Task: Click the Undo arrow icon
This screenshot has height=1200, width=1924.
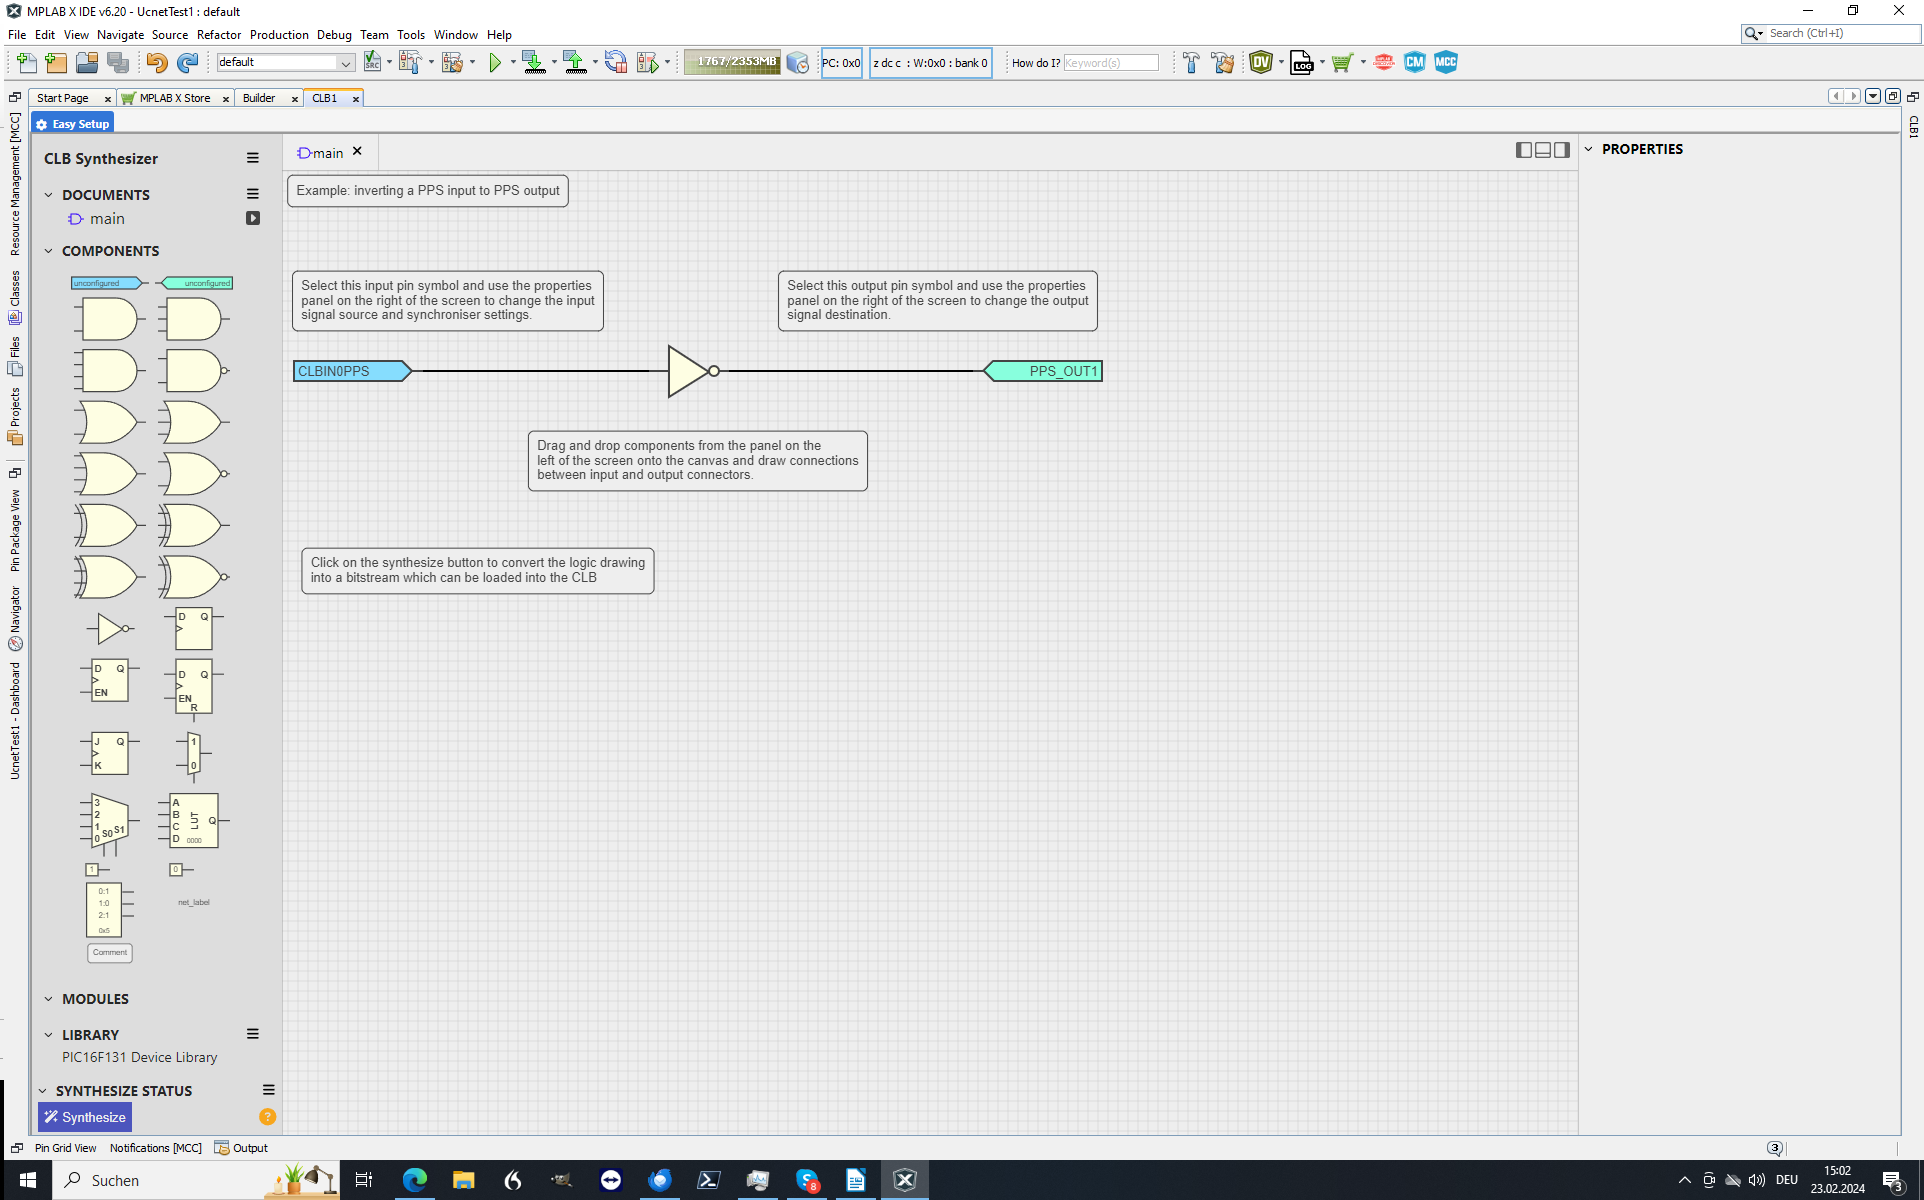Action: [157, 63]
